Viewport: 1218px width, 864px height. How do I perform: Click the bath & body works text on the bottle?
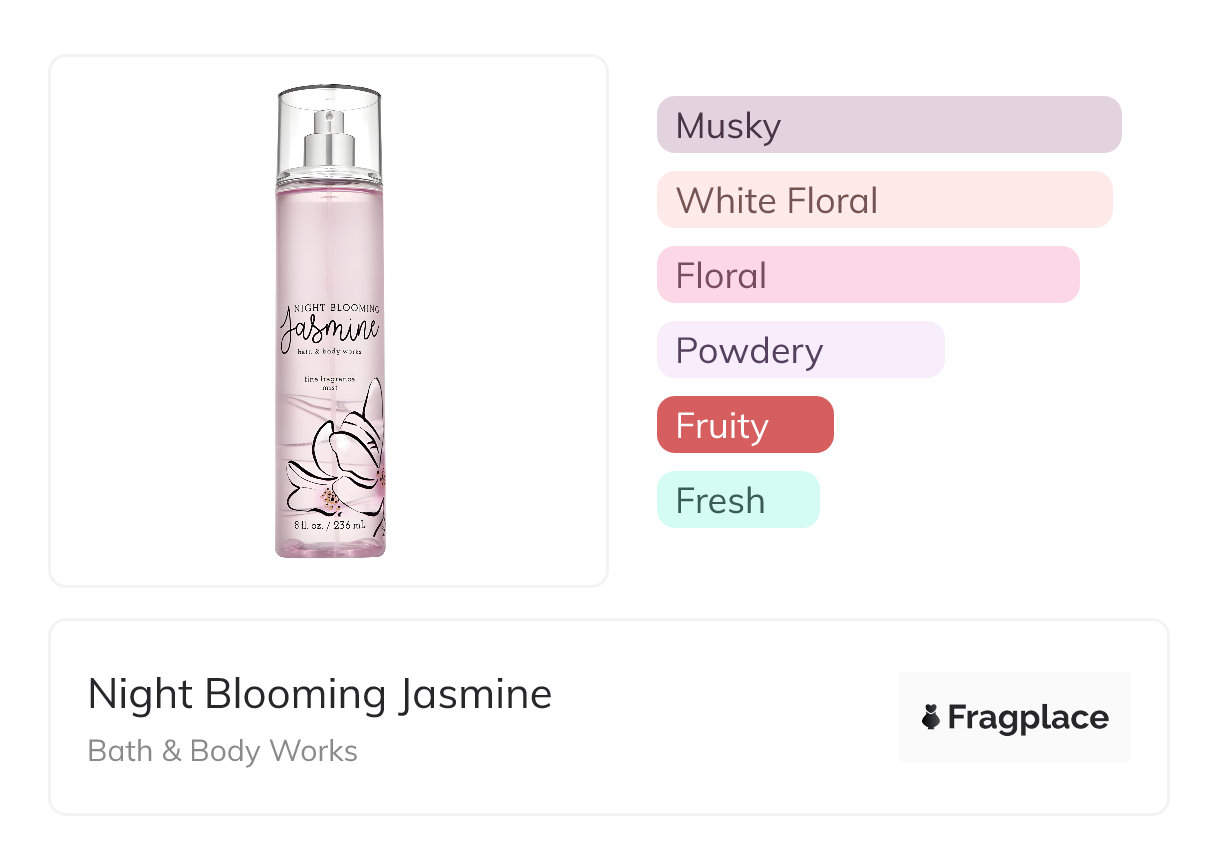pyautogui.click(x=329, y=352)
